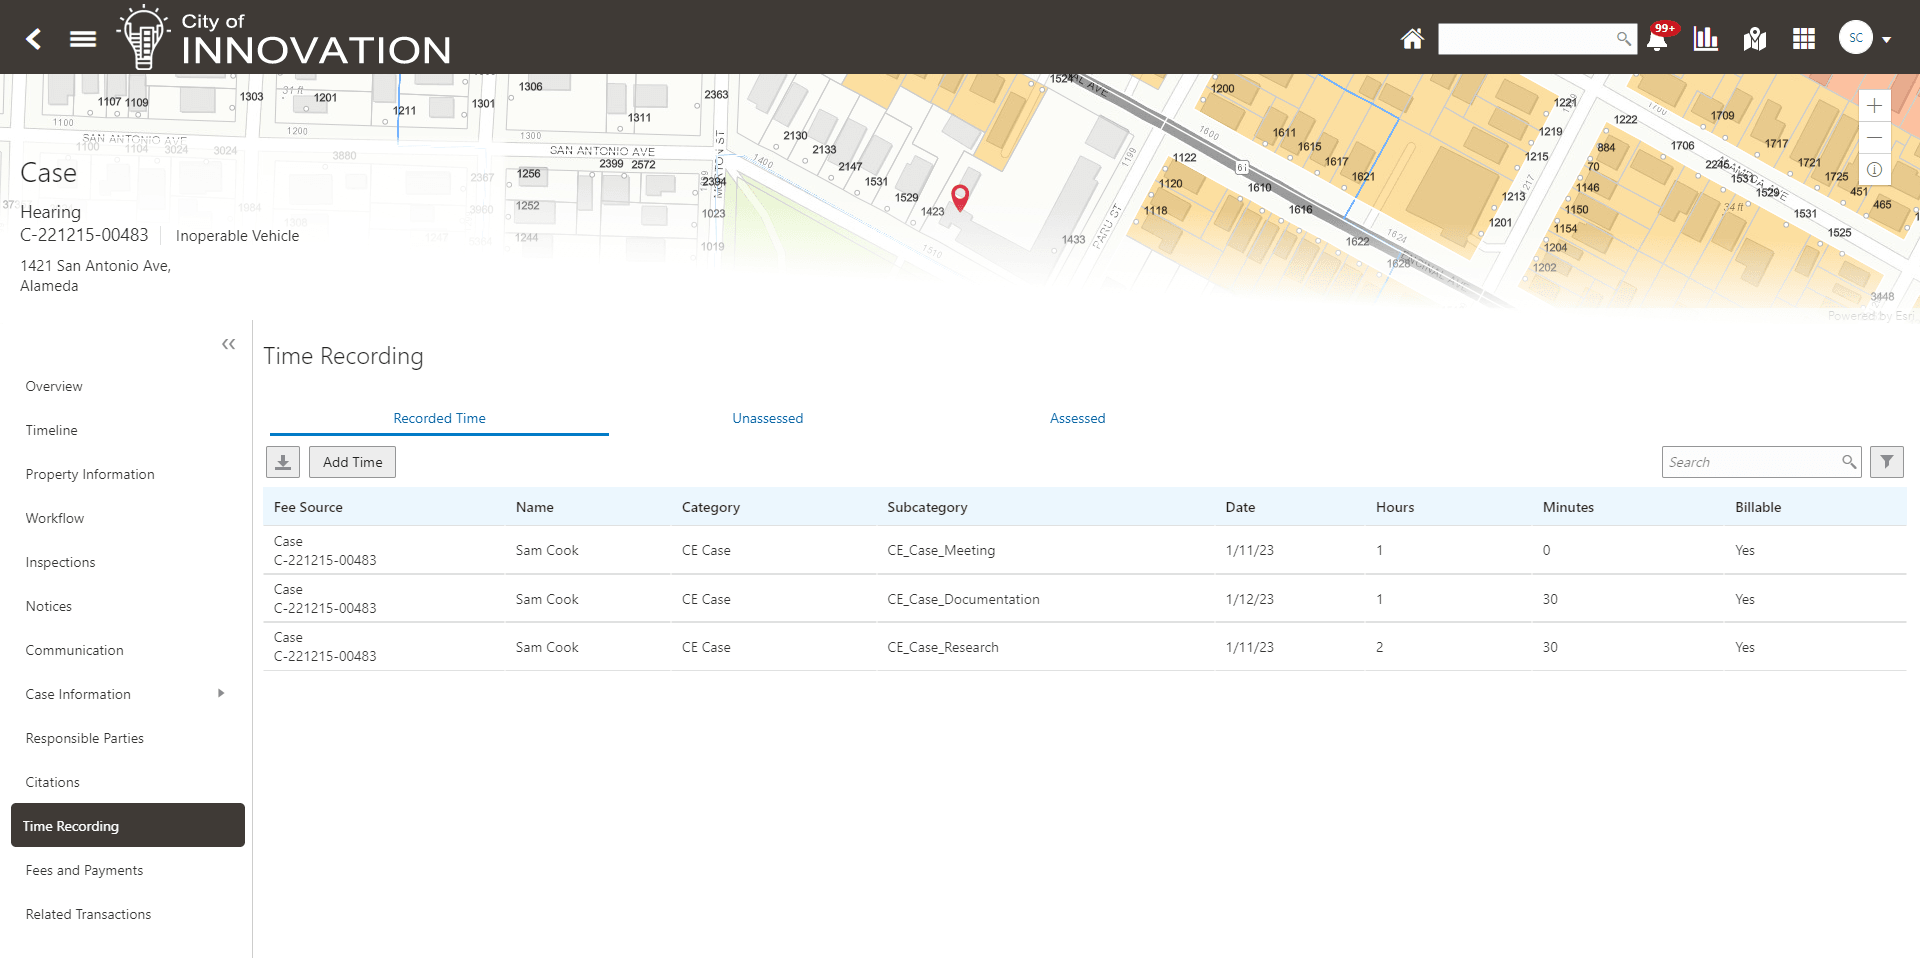Screen dimensions: 1920x972
Task: Switch to the Assessed tab
Action: point(1077,418)
